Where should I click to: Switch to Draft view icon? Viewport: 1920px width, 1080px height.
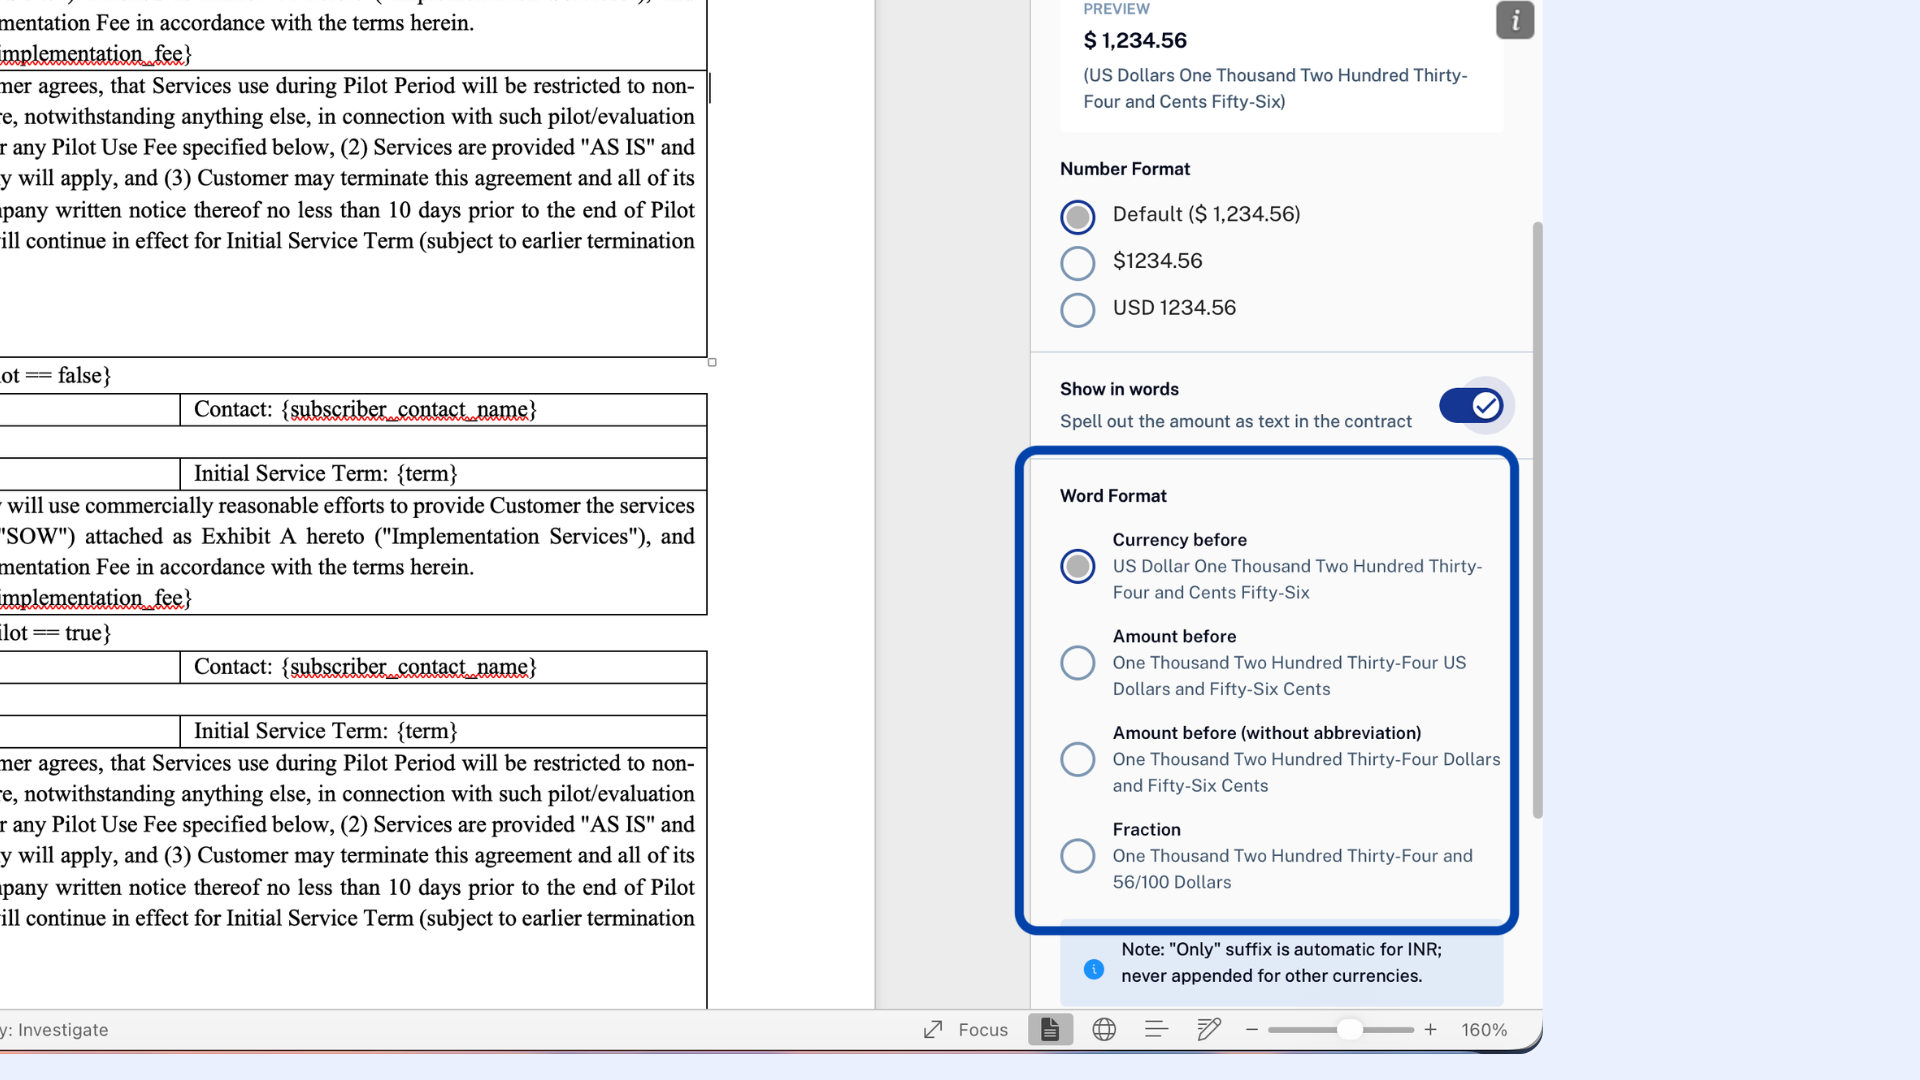1209,1029
